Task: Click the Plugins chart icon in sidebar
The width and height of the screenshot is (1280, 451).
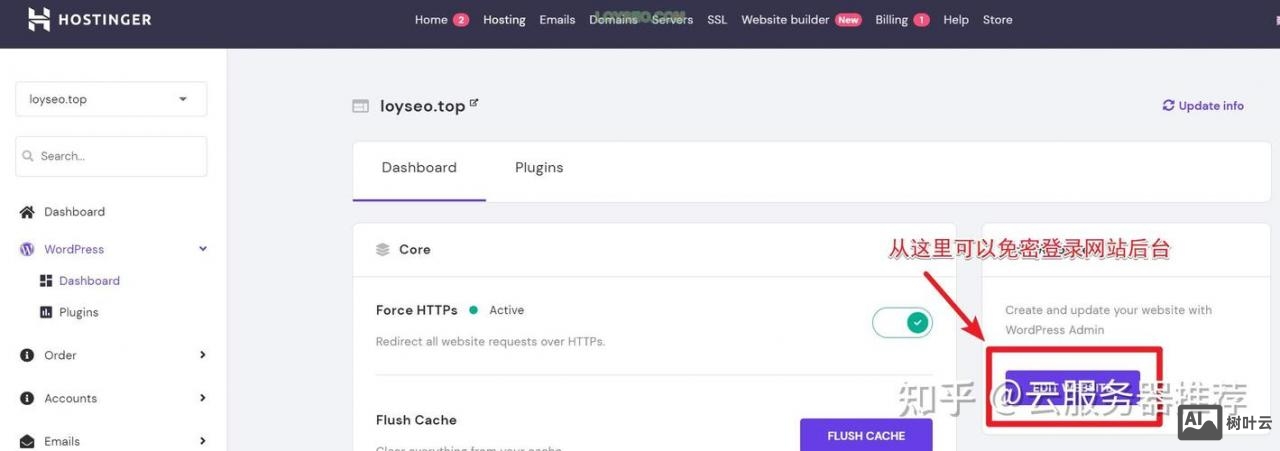Action: [x=46, y=312]
